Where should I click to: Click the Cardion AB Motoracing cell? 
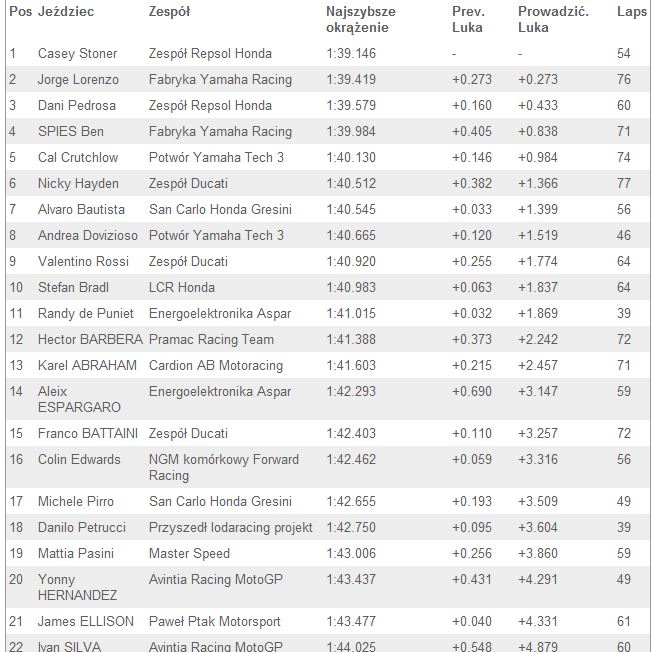click(216, 366)
